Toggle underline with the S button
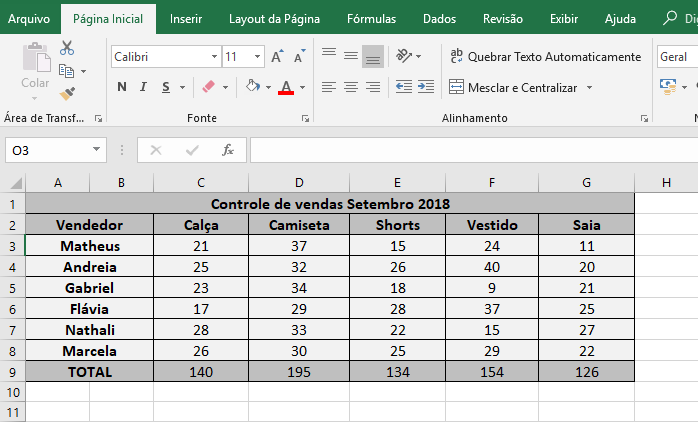Viewport: 698px width, 422px height. (x=166, y=87)
